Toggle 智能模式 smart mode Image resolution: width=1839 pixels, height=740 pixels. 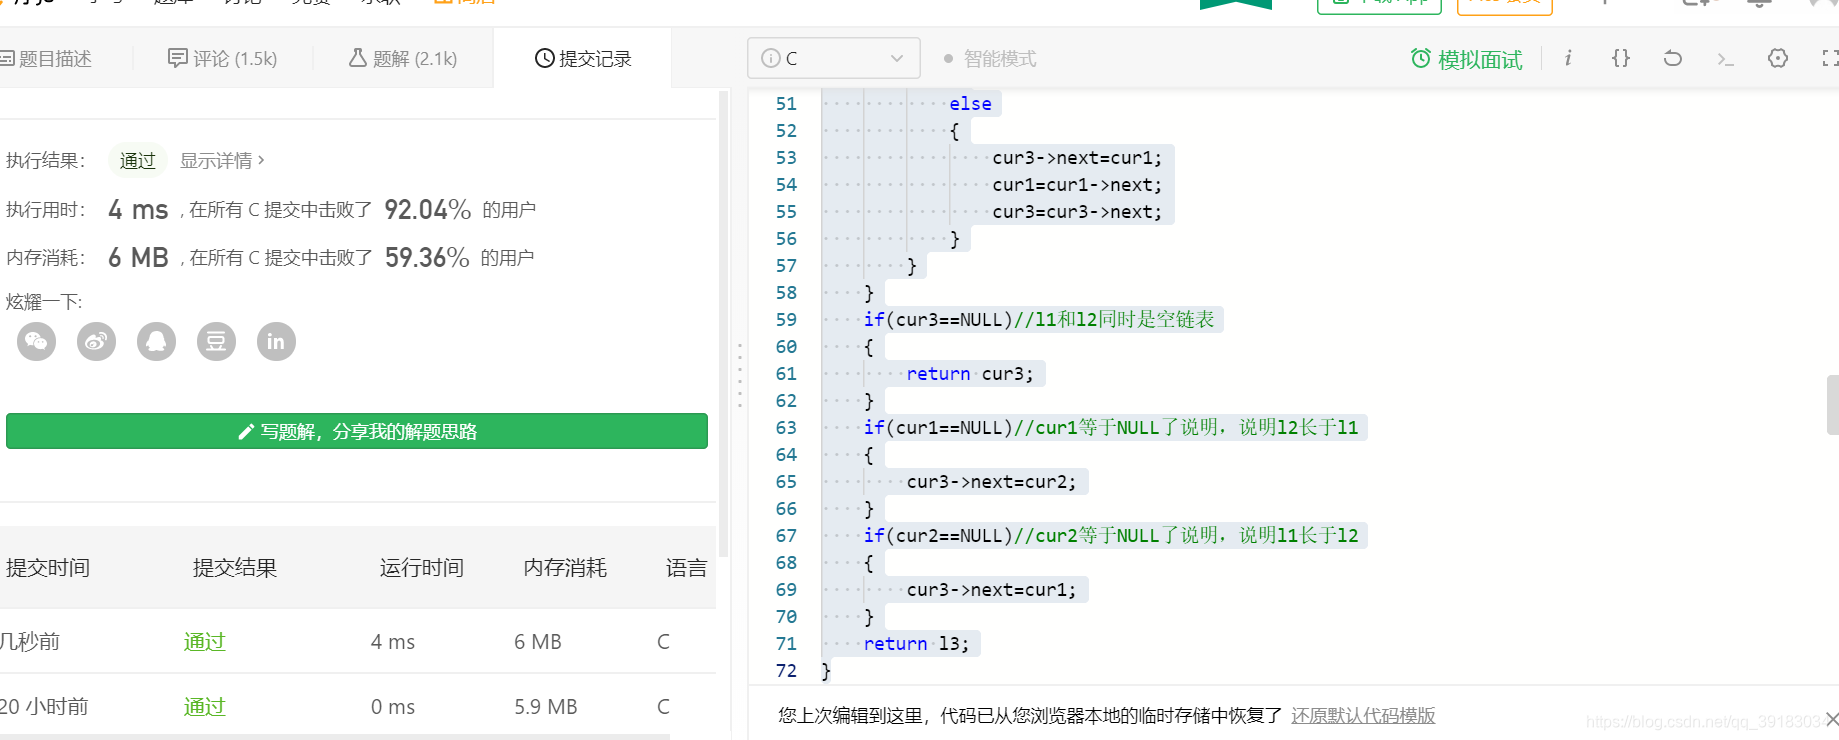coord(990,59)
